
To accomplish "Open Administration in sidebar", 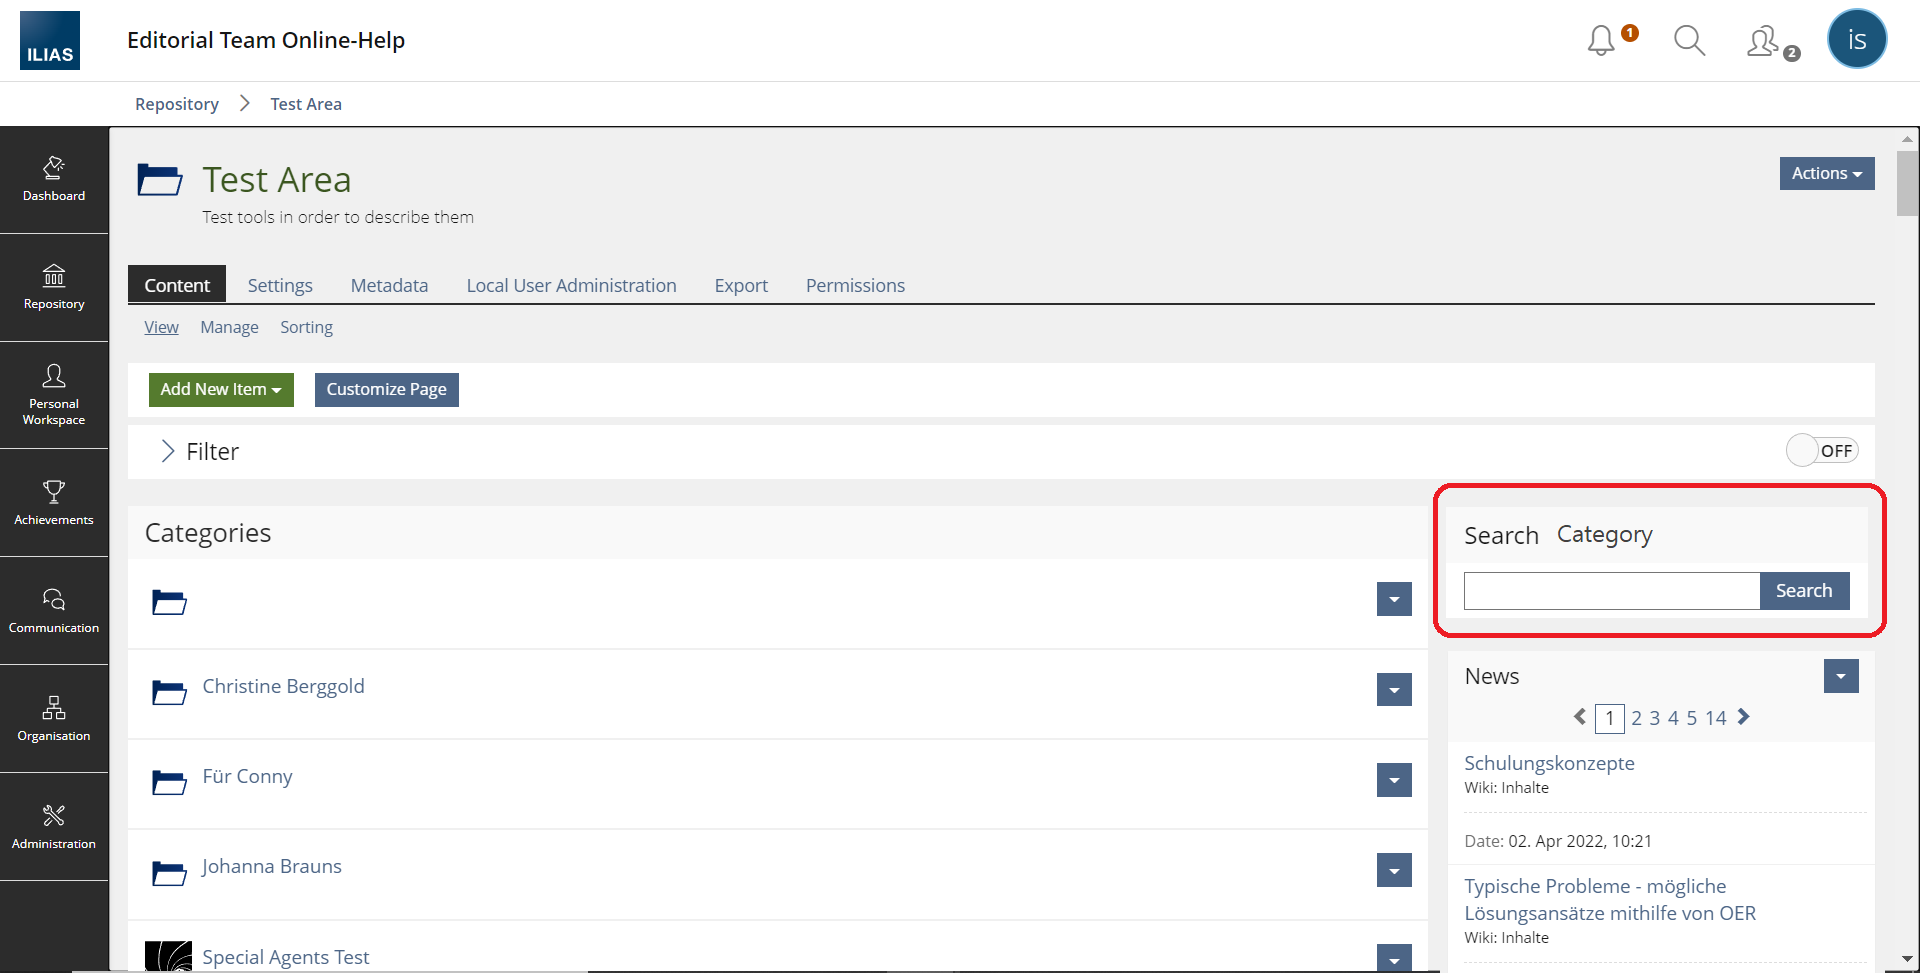I will [x=54, y=827].
